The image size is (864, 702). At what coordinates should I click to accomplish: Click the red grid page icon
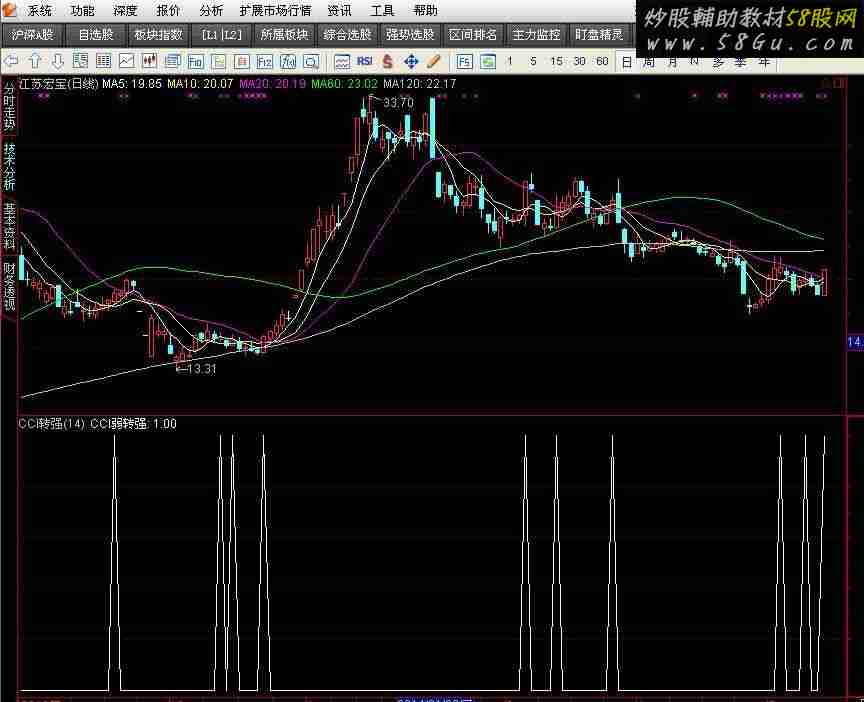click(x=241, y=62)
